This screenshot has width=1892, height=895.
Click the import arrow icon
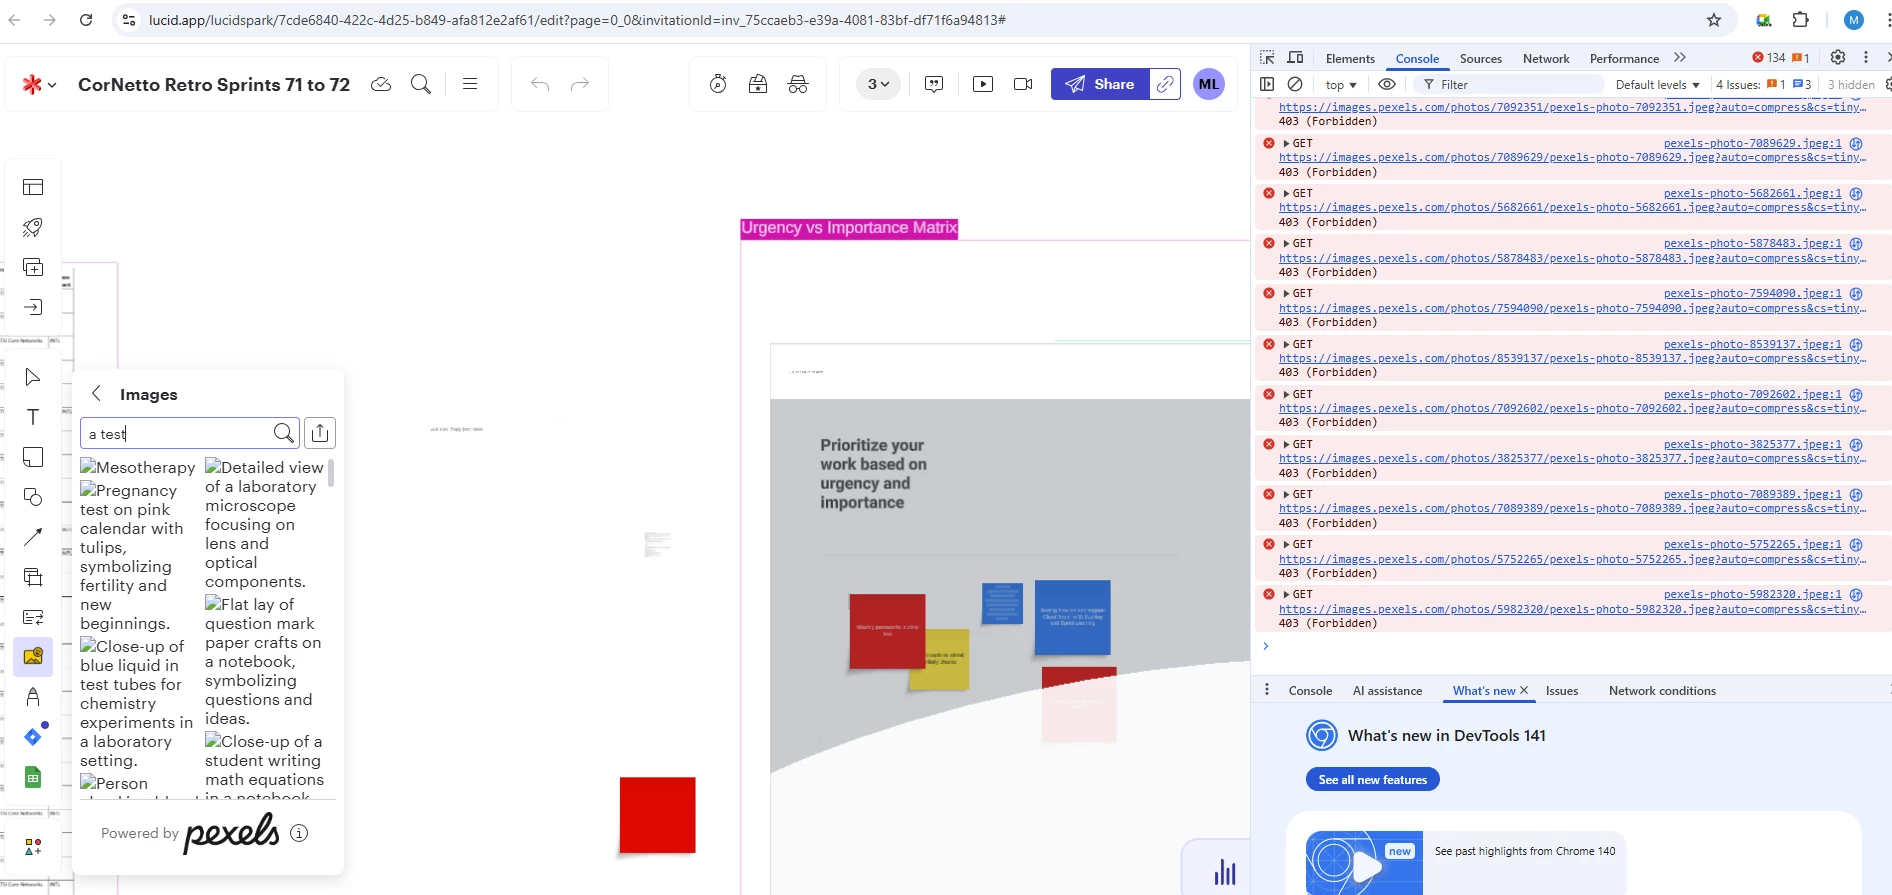point(33,307)
